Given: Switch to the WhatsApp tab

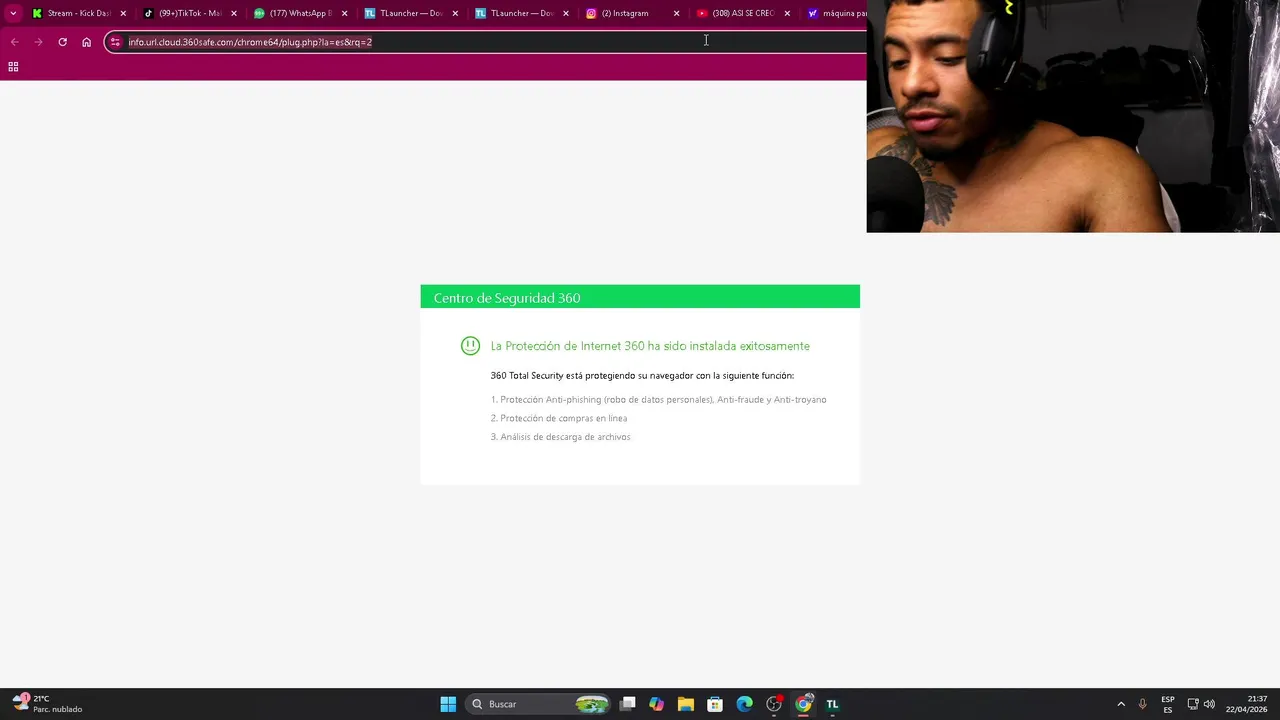Looking at the screenshot, I should coord(300,13).
